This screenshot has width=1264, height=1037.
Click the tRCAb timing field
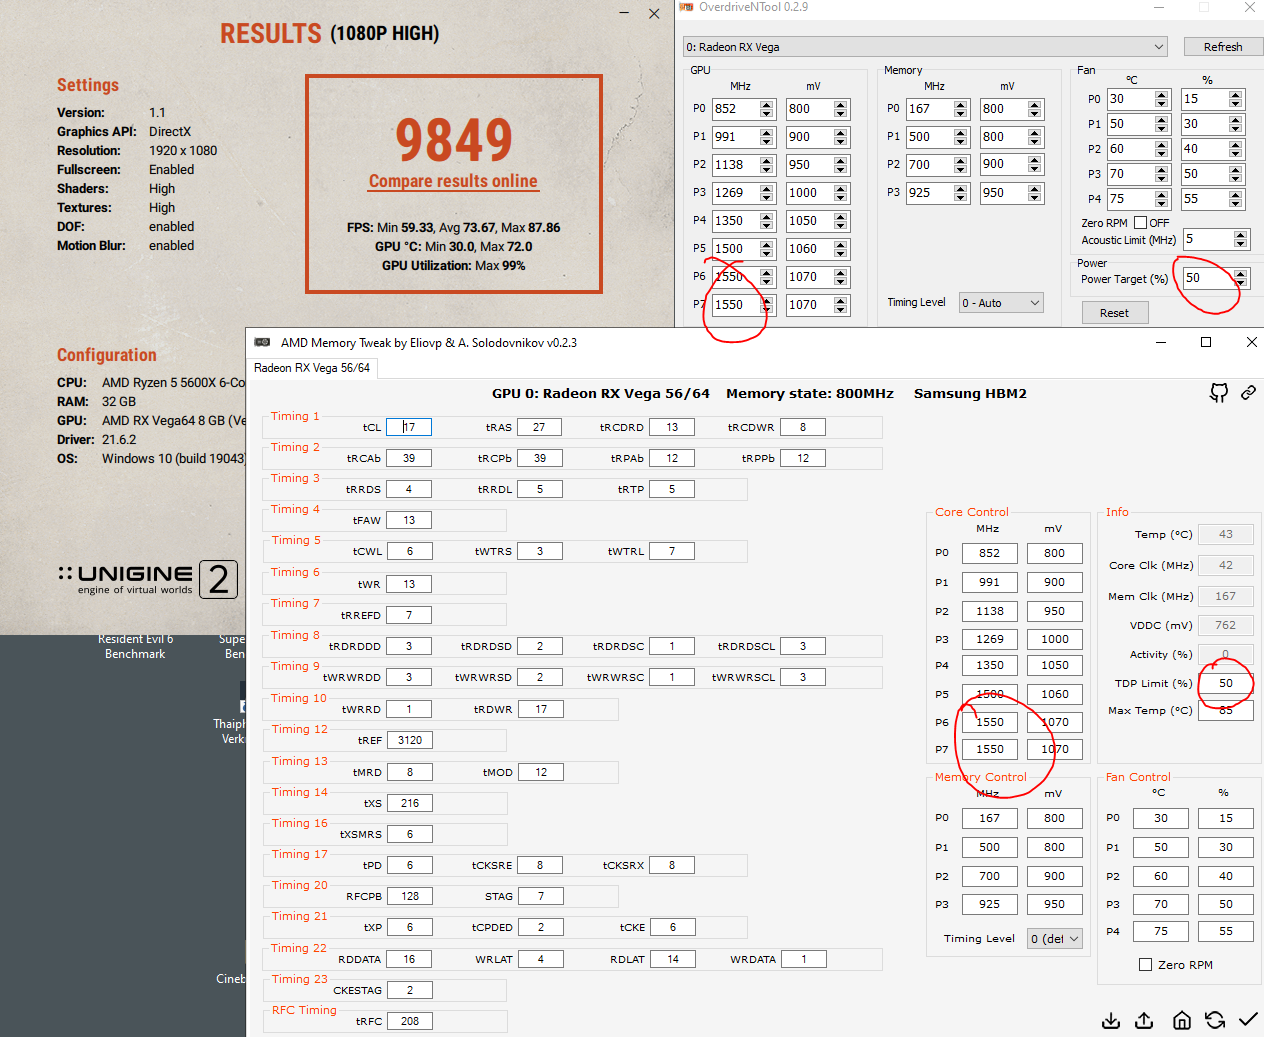pos(408,458)
